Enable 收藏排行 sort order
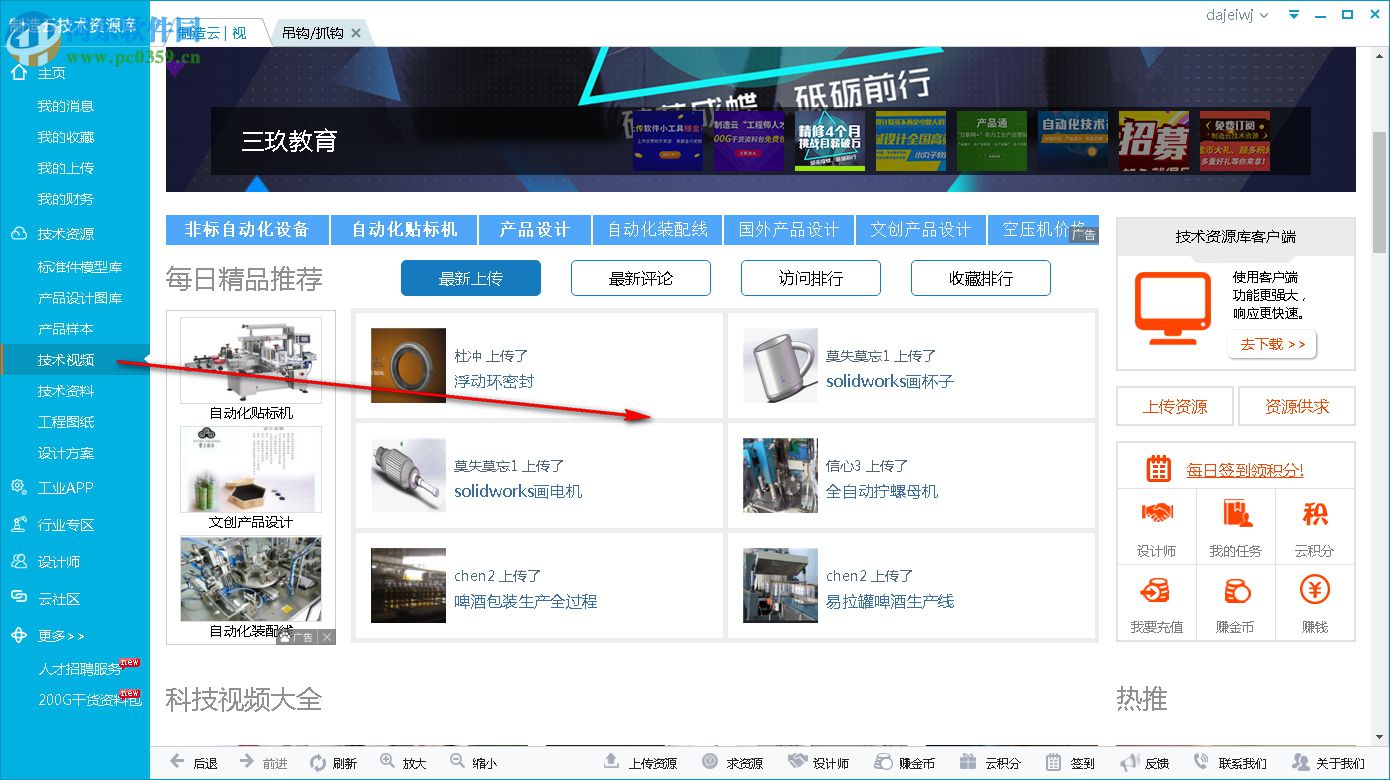The image size is (1390, 780). pyautogui.click(x=981, y=278)
